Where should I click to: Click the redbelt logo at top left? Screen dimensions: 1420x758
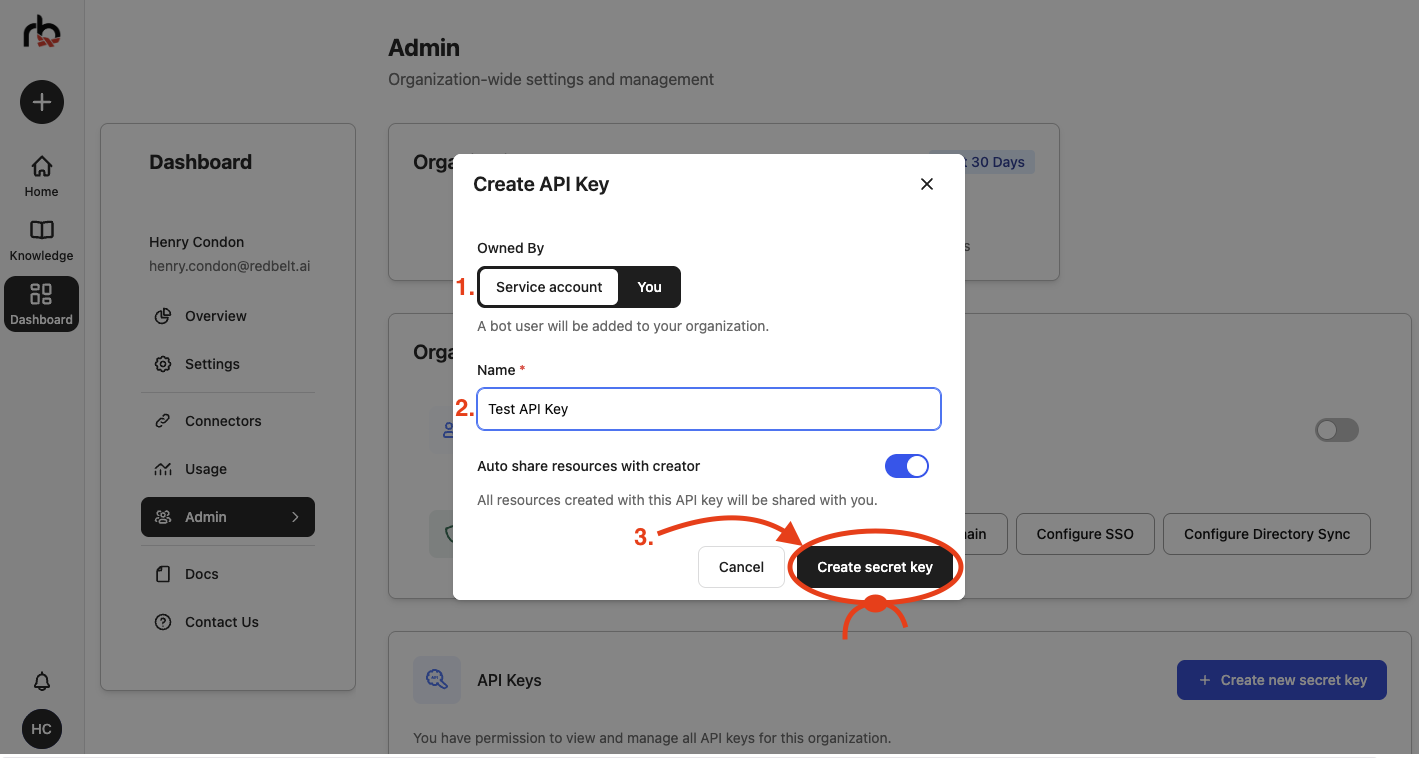tap(41, 31)
